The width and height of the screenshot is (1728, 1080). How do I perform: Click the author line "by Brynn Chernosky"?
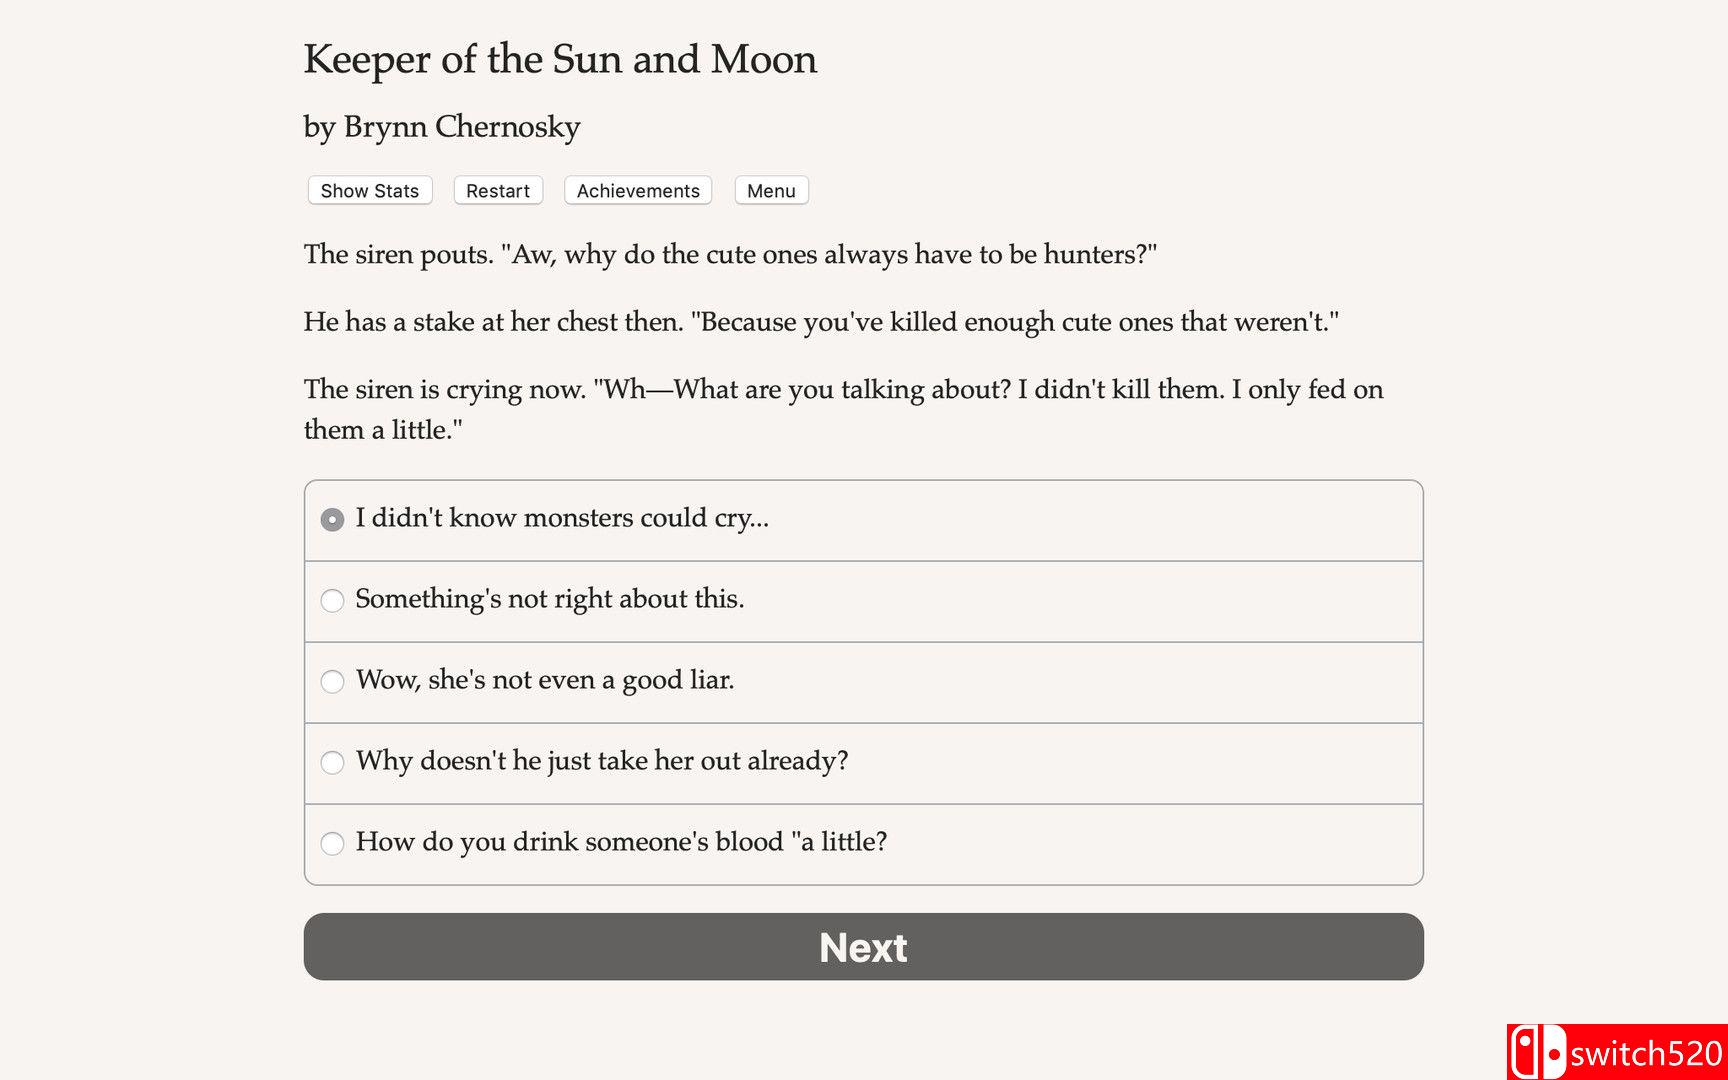[441, 127]
